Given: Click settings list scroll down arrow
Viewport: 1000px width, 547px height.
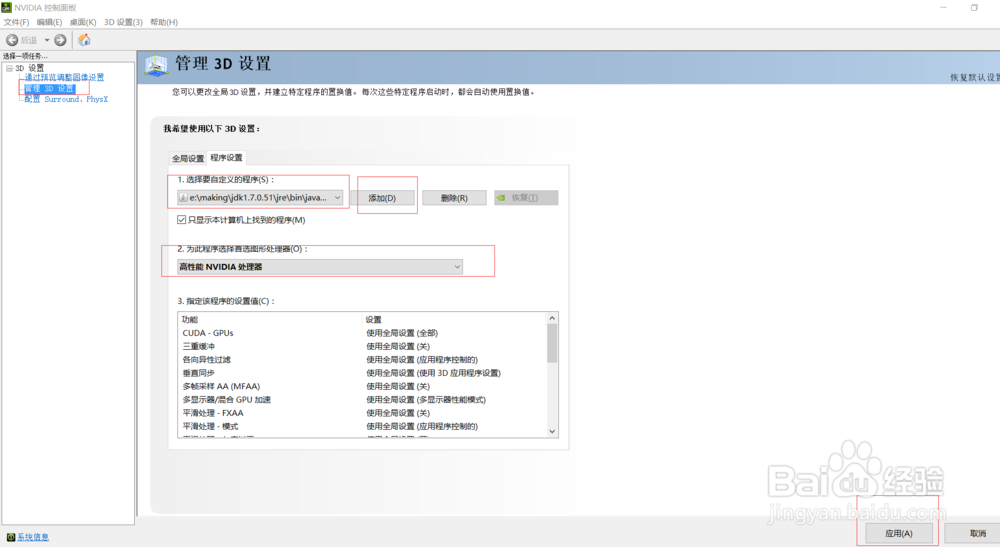Looking at the screenshot, I should point(552,432).
